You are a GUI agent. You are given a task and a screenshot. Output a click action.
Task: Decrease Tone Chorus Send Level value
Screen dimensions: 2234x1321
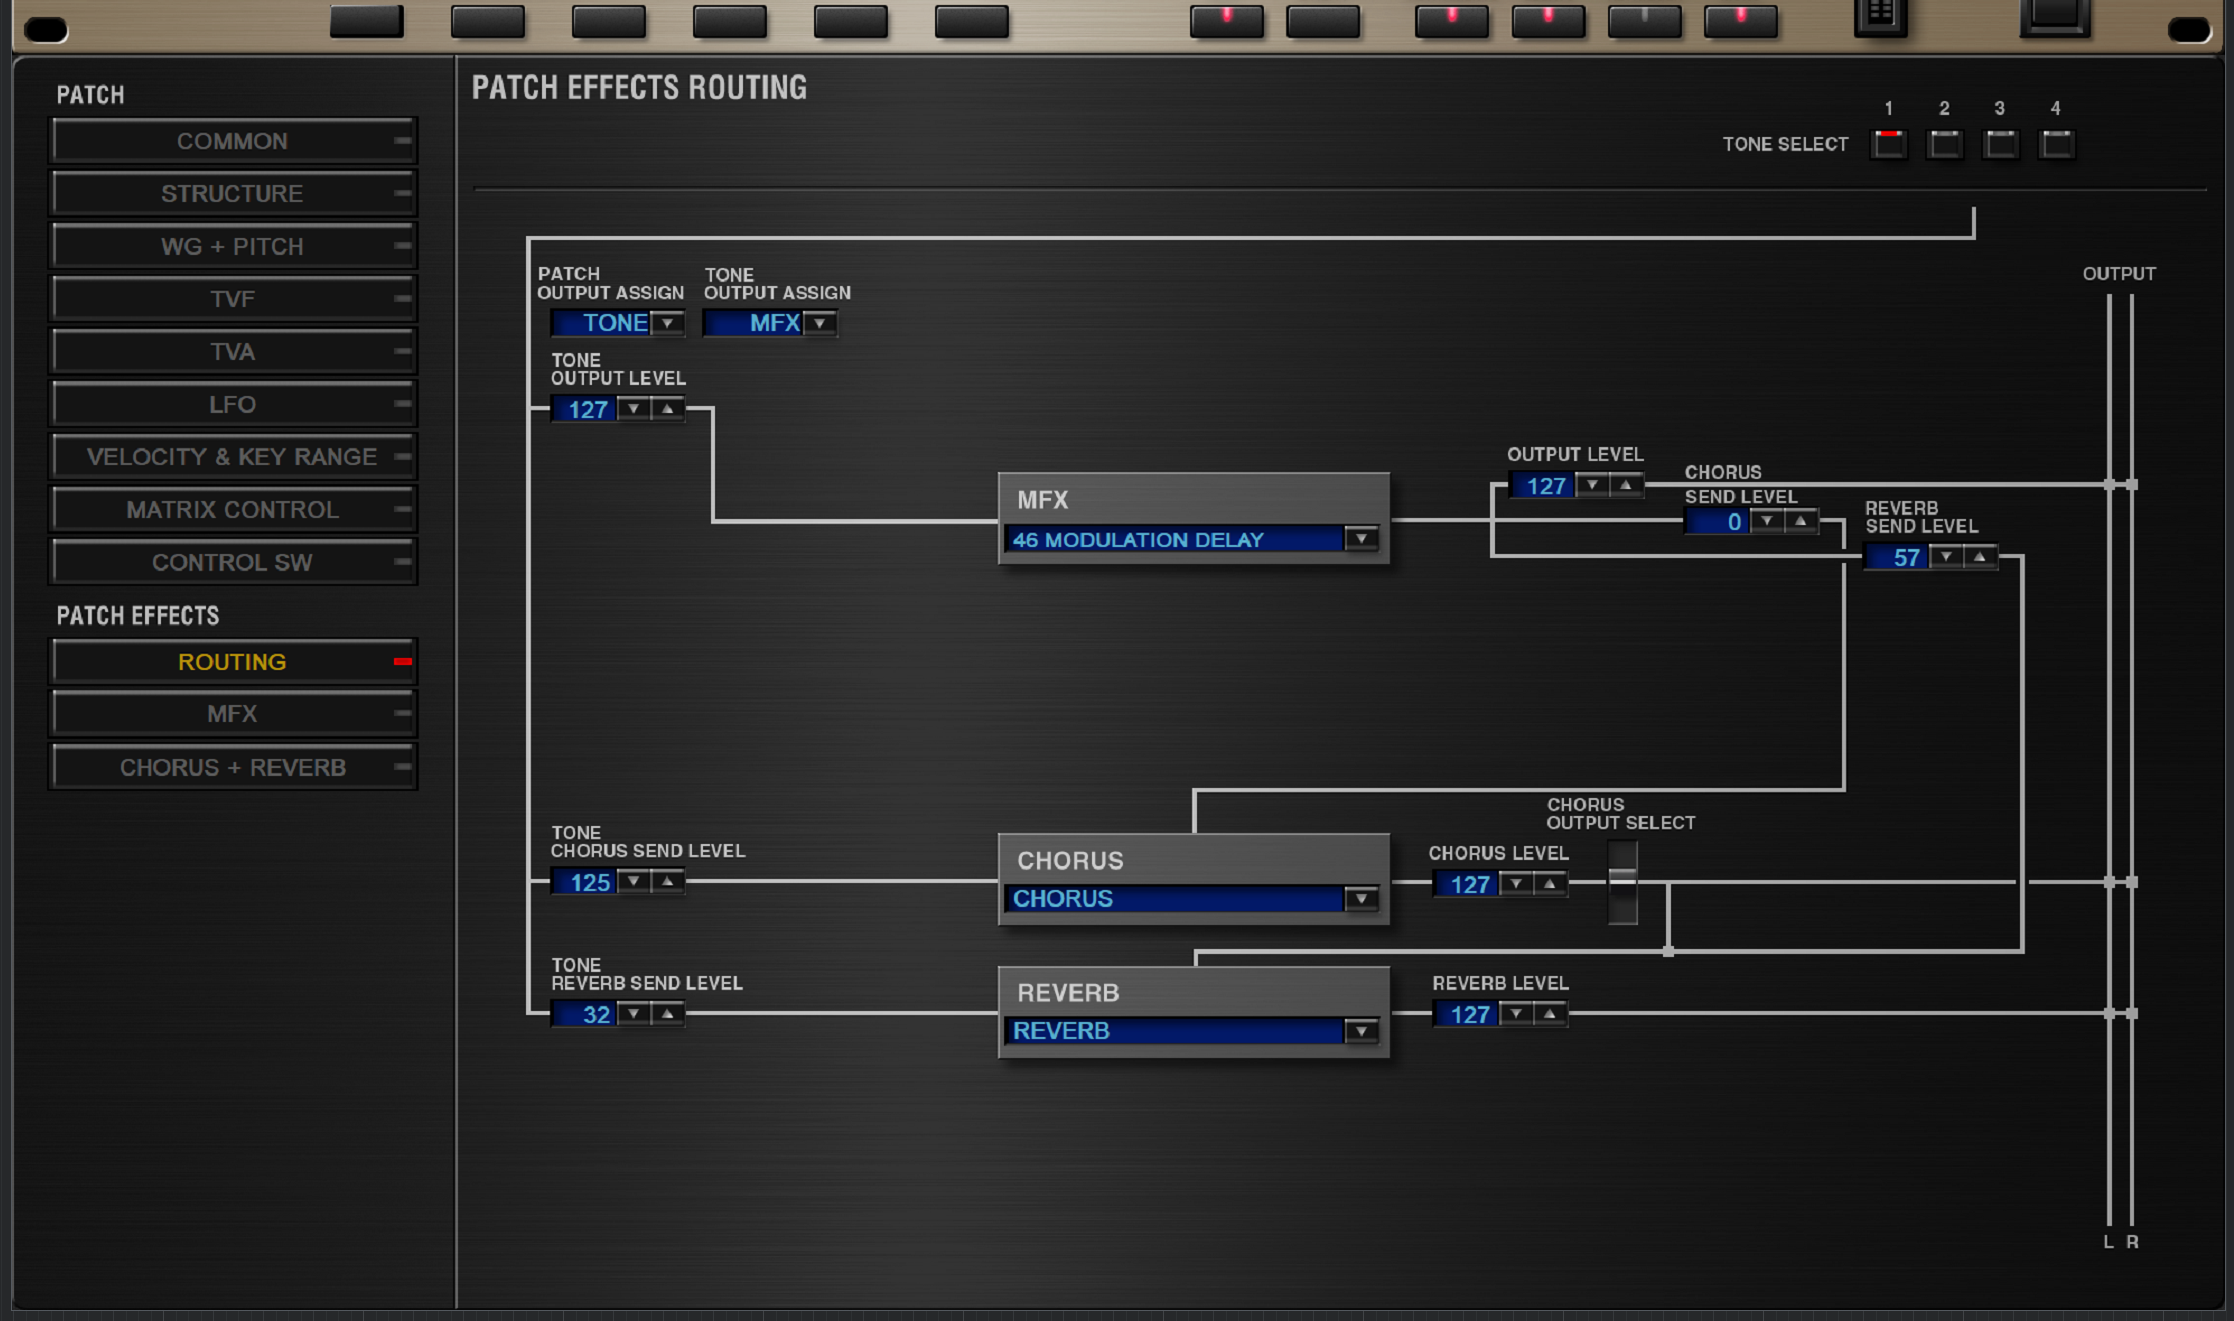[633, 881]
